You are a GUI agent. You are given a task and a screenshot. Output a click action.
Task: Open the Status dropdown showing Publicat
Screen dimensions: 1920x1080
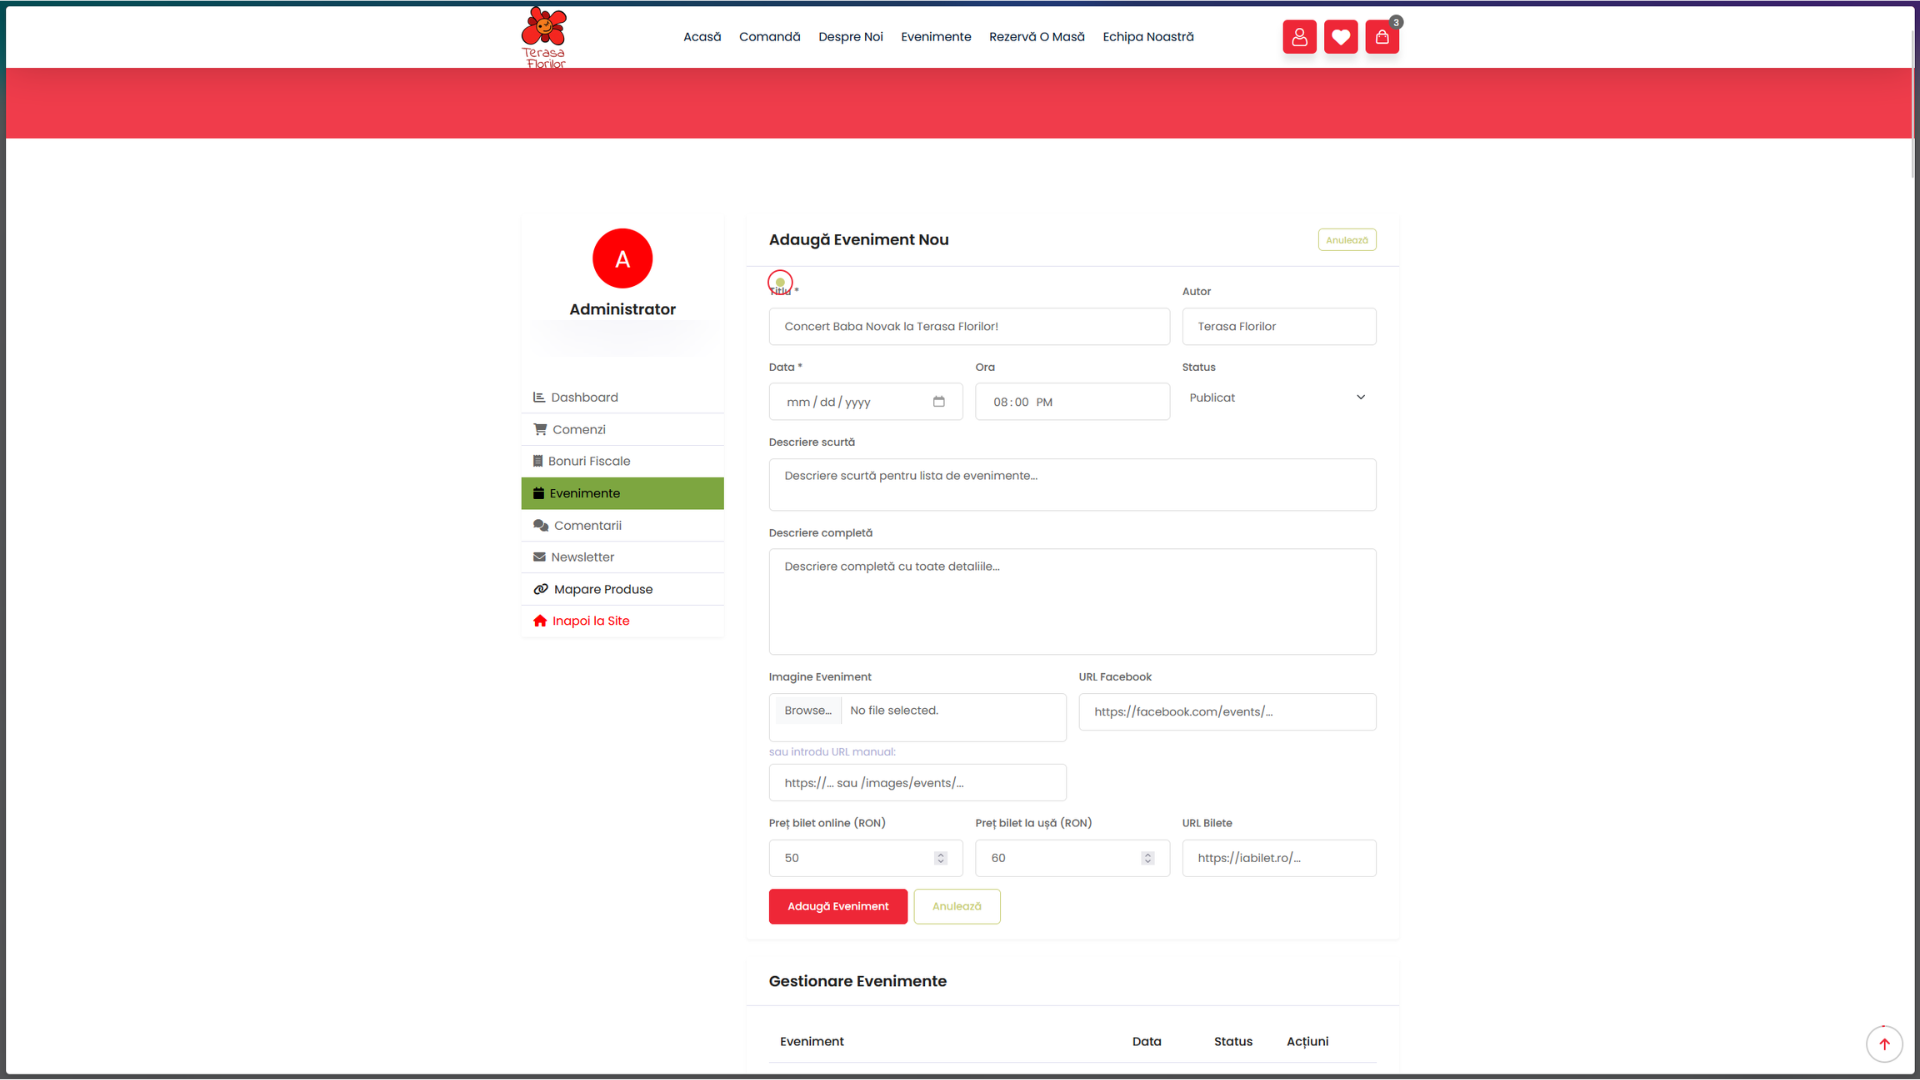(x=1279, y=398)
